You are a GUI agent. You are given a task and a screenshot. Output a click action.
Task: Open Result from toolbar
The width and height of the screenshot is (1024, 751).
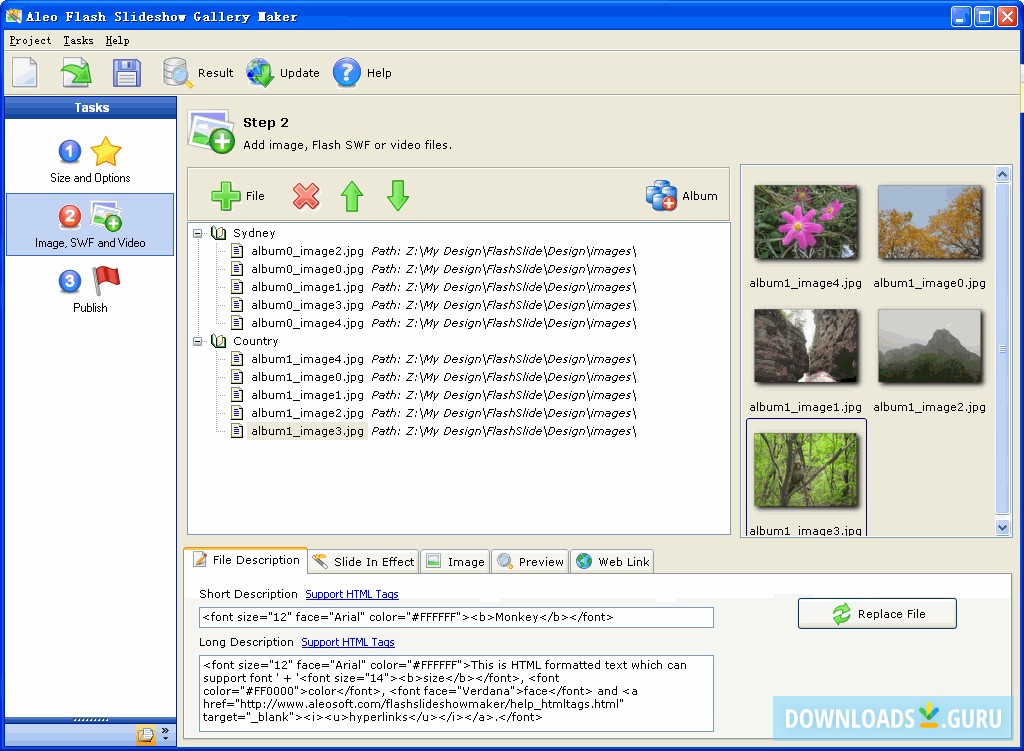pos(199,73)
